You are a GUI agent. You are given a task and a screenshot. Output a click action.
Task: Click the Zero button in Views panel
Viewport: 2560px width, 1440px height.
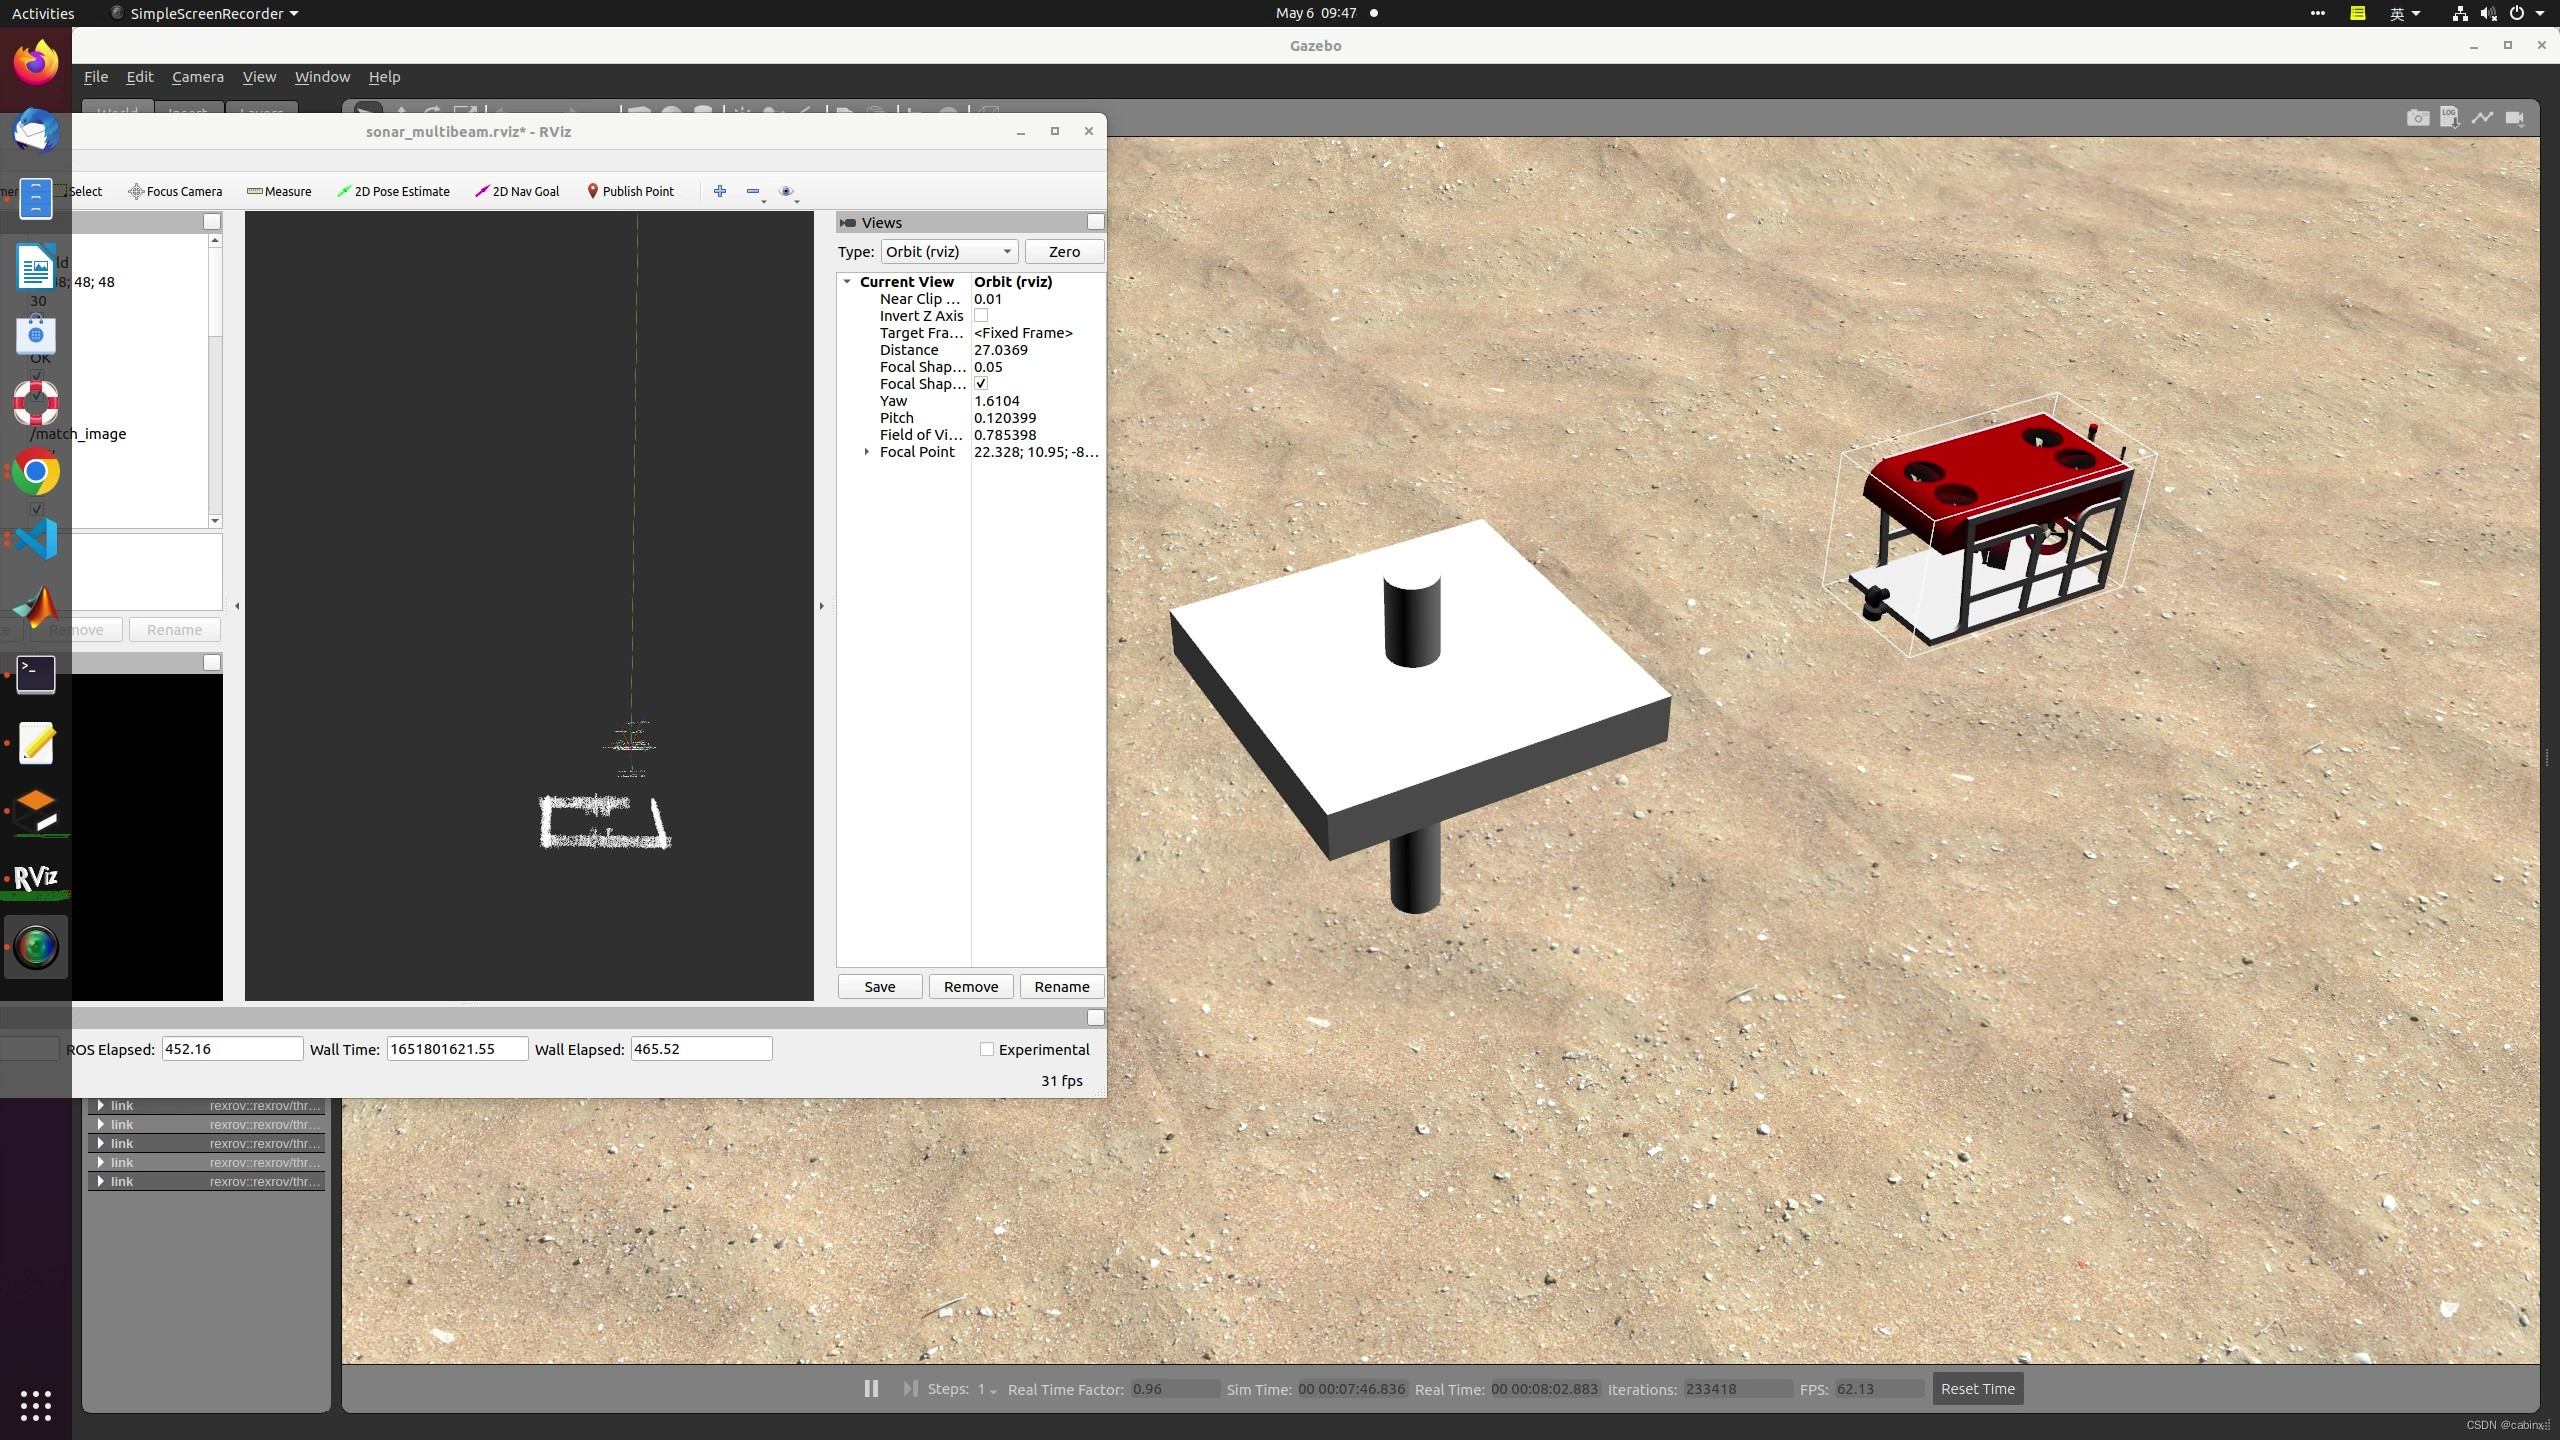[1063, 252]
